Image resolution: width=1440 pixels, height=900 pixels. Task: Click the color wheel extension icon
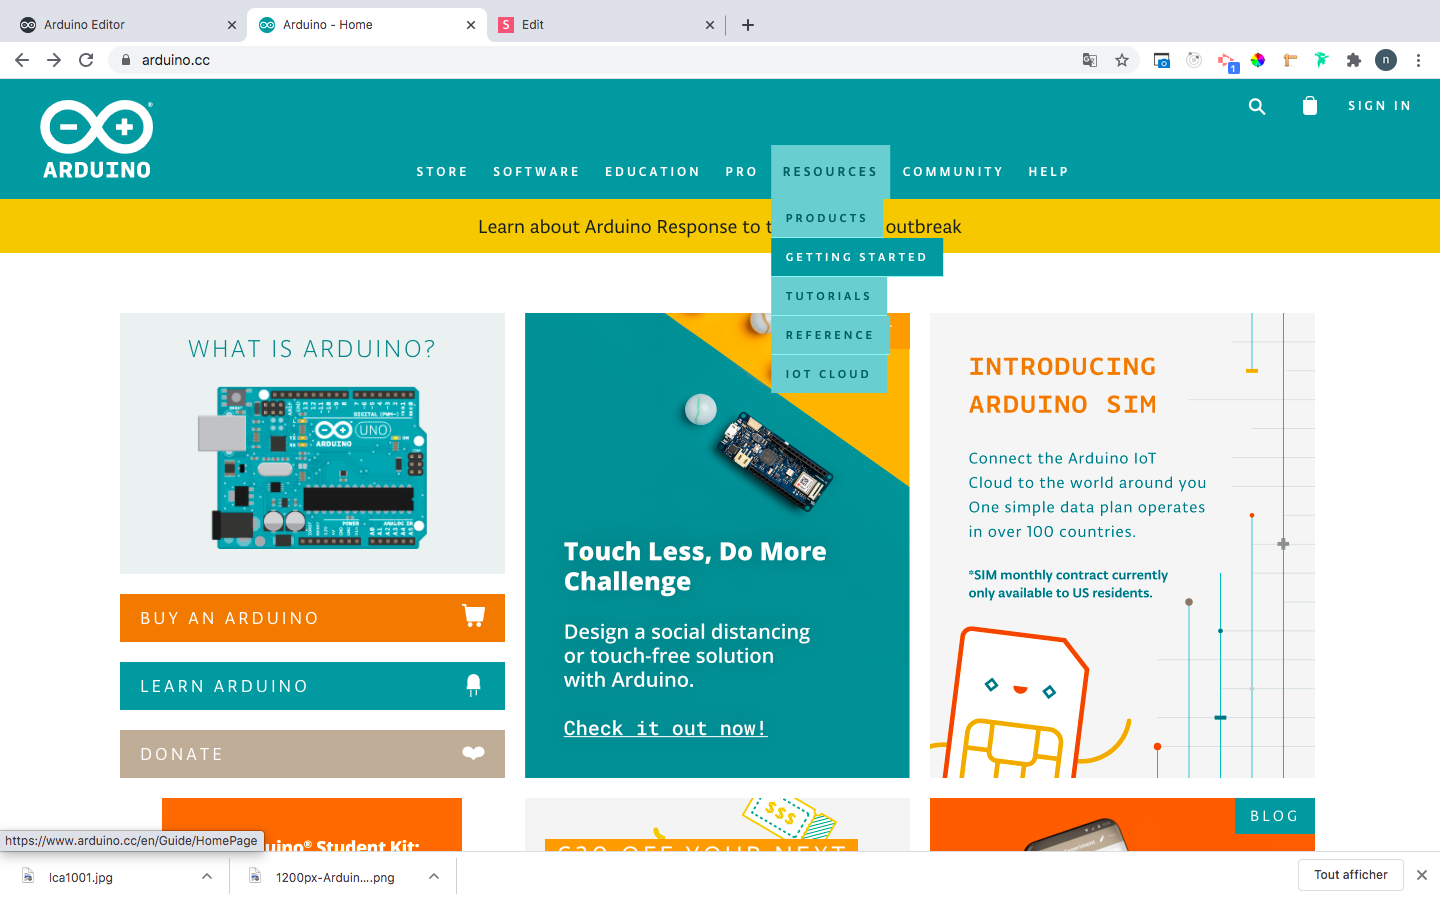click(1258, 60)
